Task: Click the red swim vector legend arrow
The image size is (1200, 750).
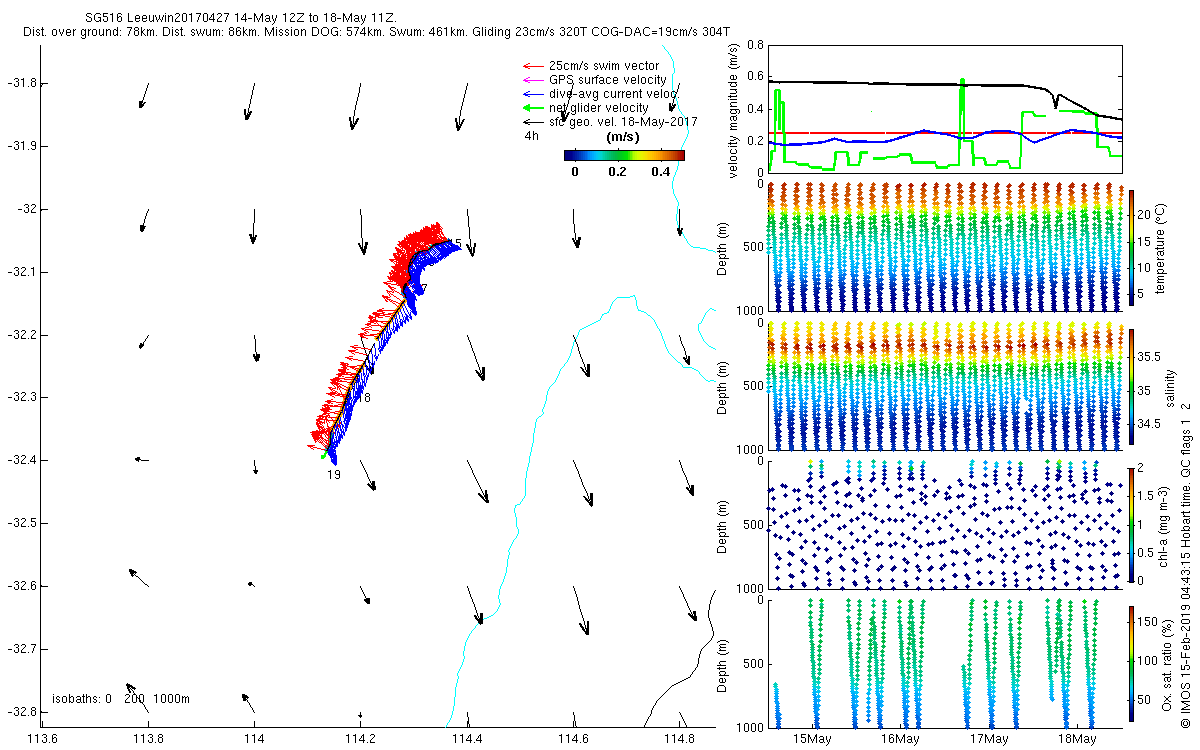Action: point(532,66)
